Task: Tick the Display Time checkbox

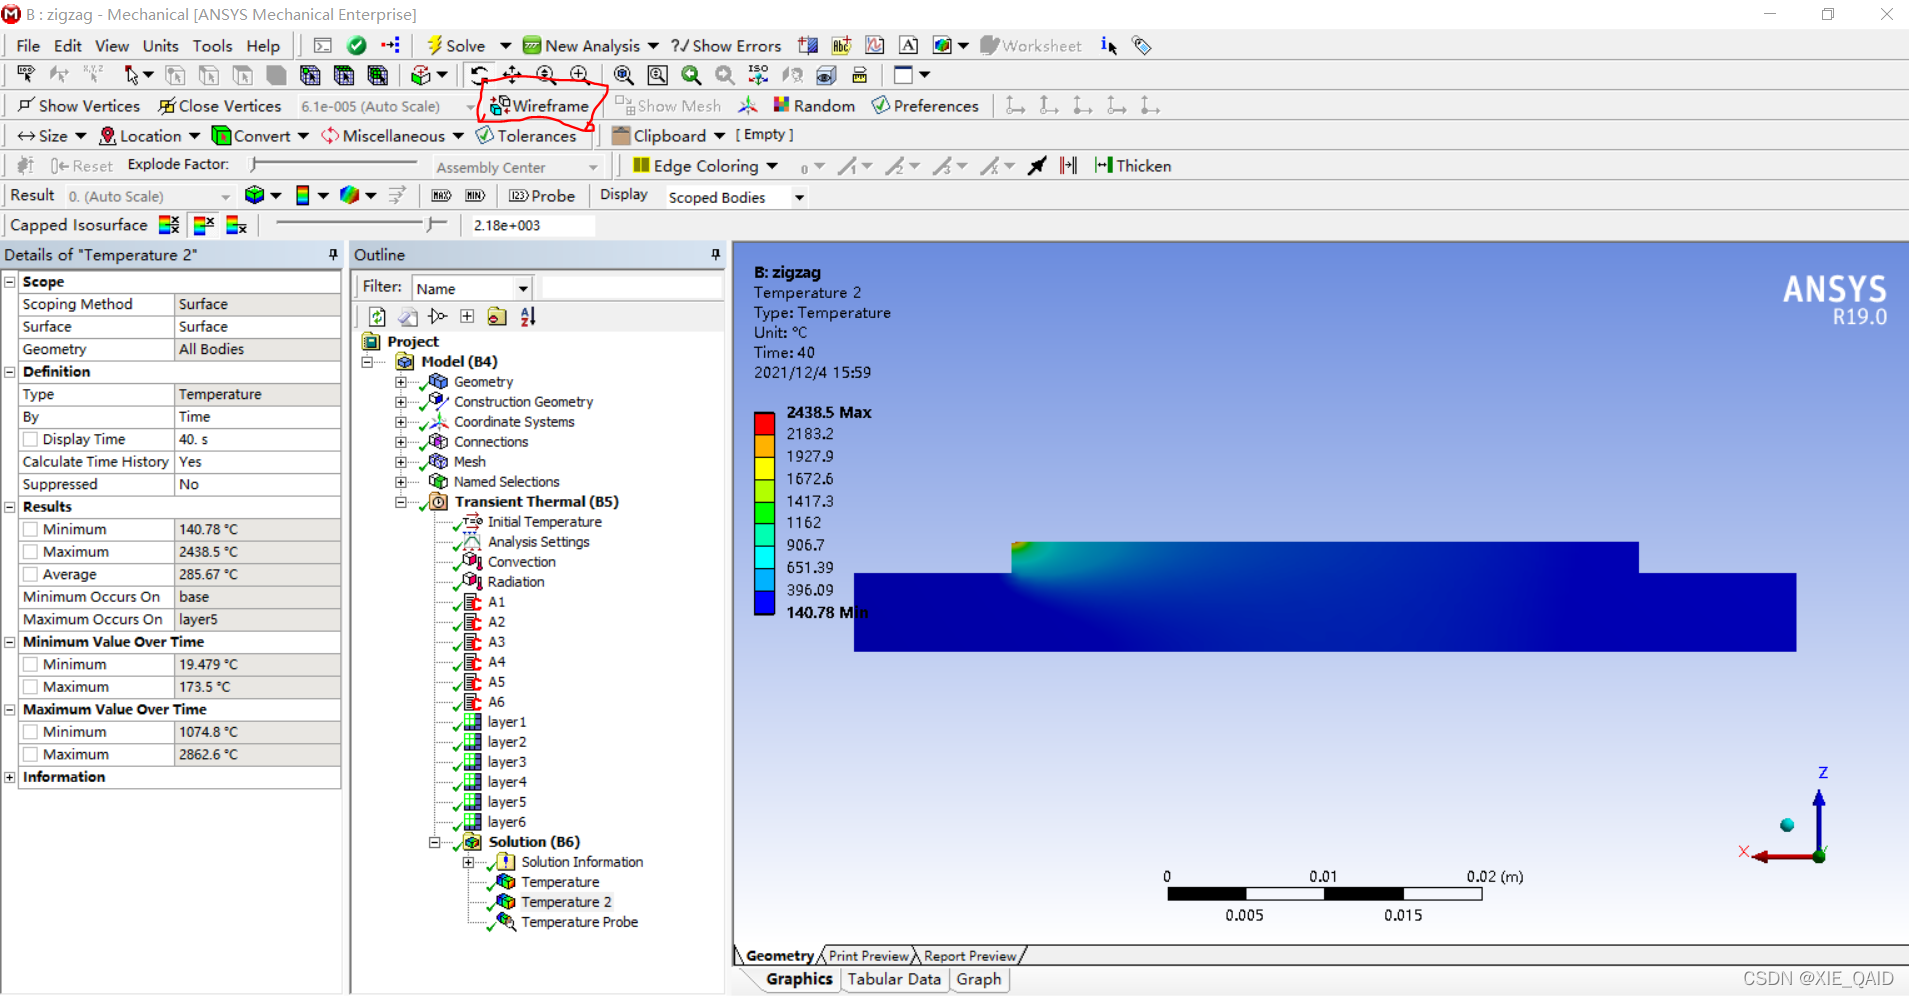Action: point(31,439)
